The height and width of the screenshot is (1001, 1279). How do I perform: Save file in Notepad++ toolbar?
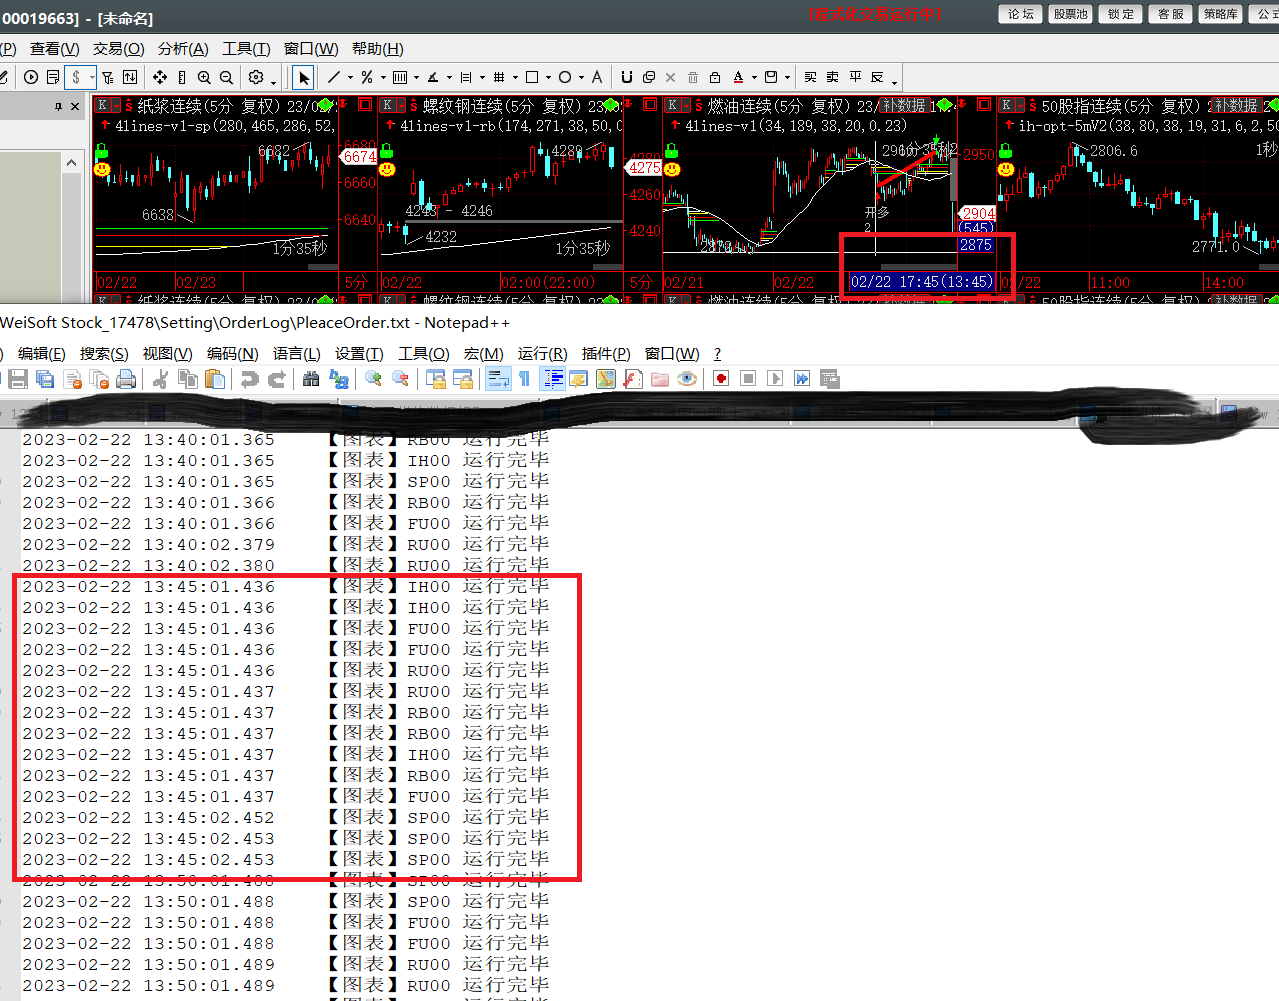pos(17,379)
